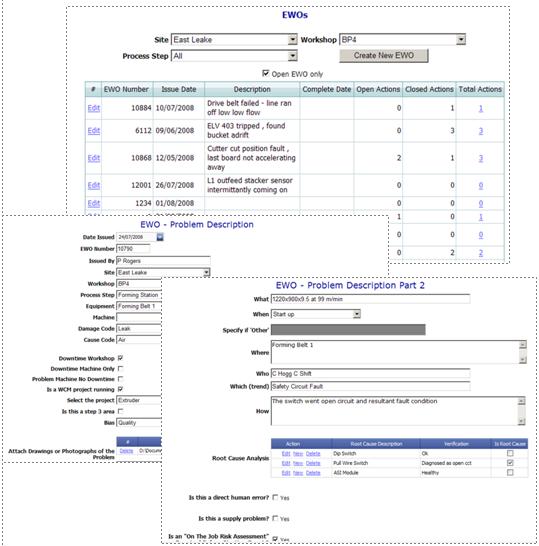Click Edit link for EWO 6112
The width and height of the screenshot is (539, 546).
pyautogui.click(x=94, y=131)
